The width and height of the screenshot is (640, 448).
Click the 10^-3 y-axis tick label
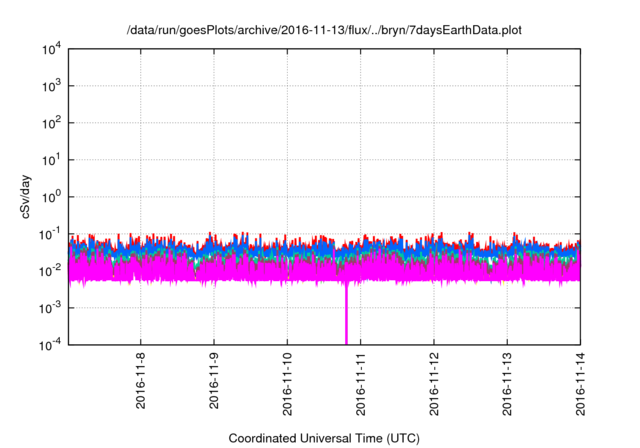pos(51,308)
